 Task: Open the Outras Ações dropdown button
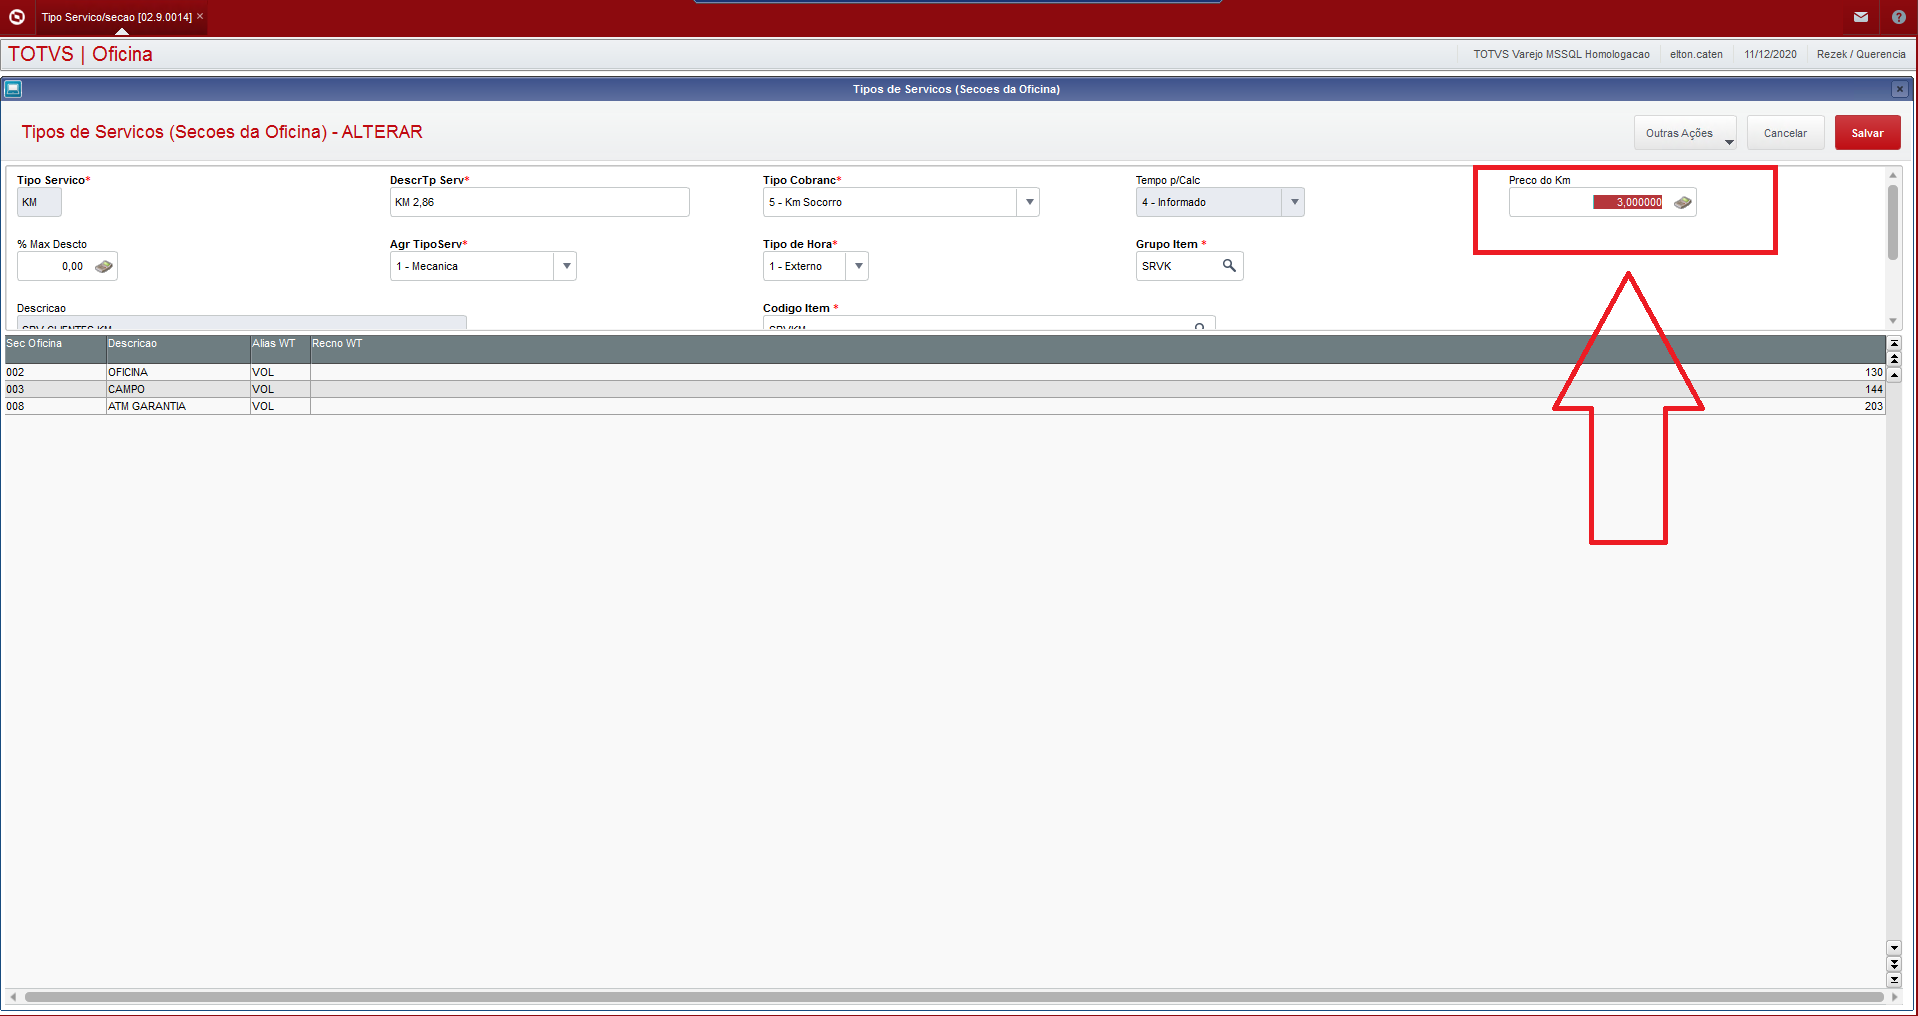[1685, 133]
